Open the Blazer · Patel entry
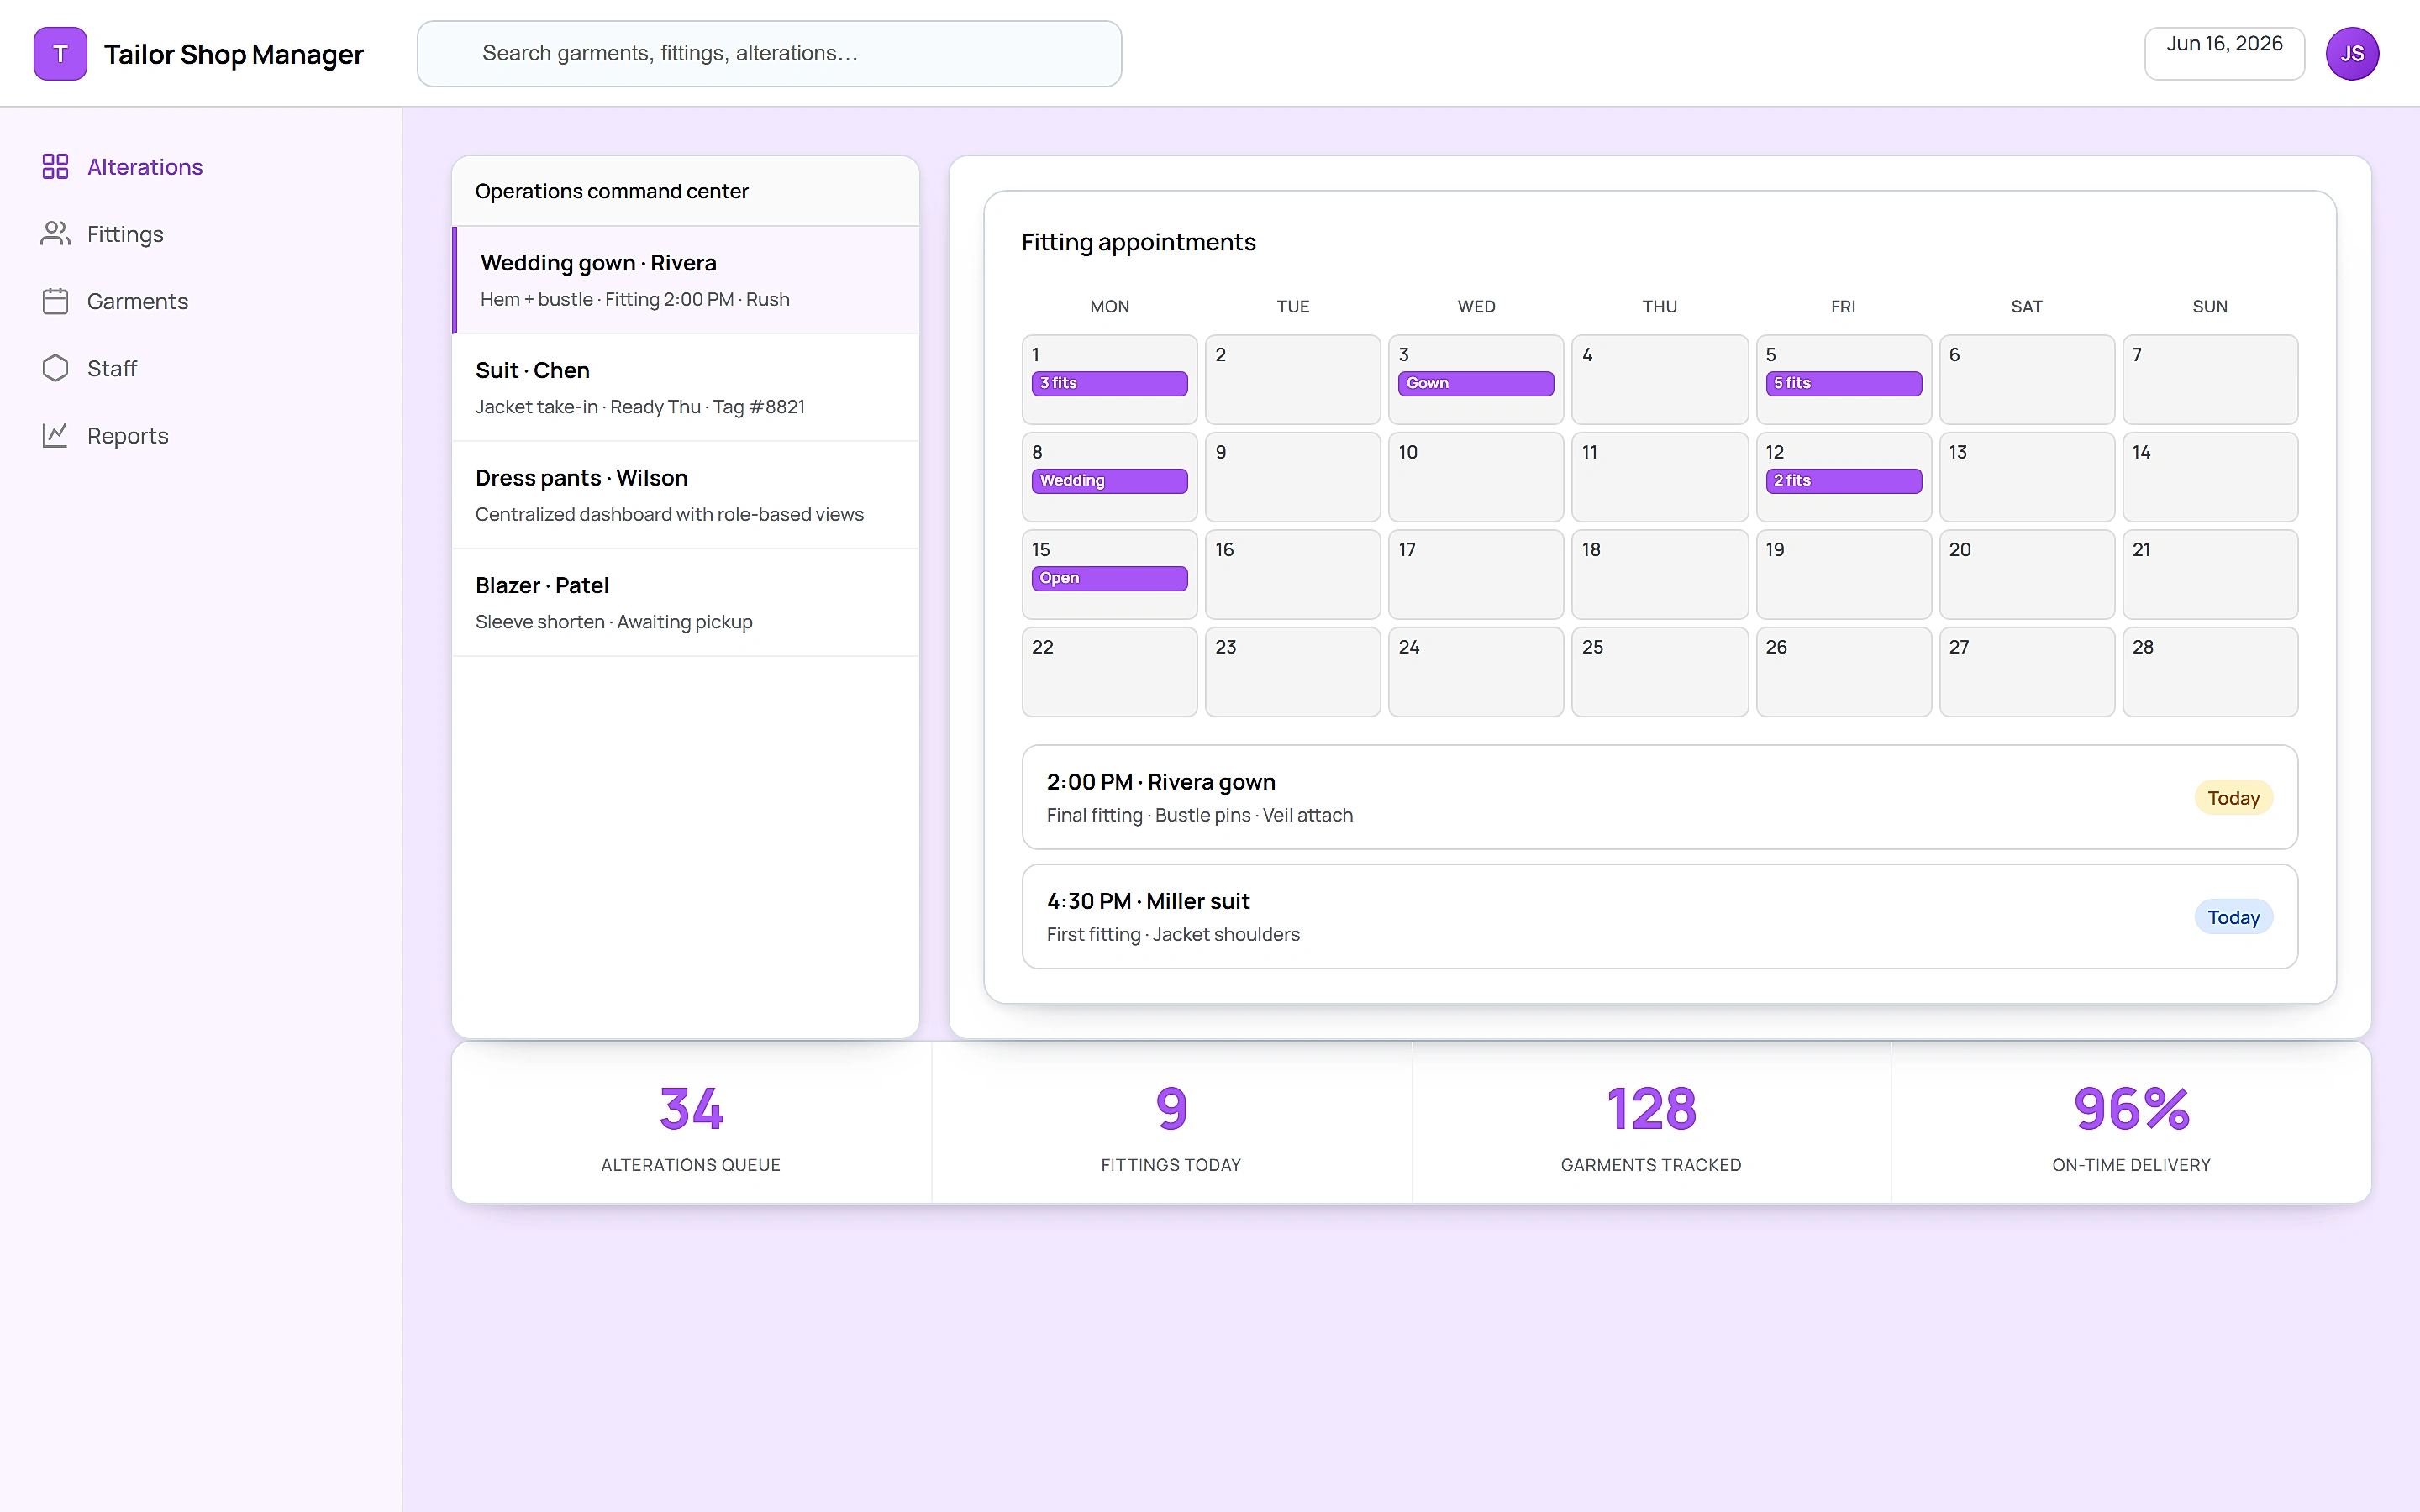 686,603
